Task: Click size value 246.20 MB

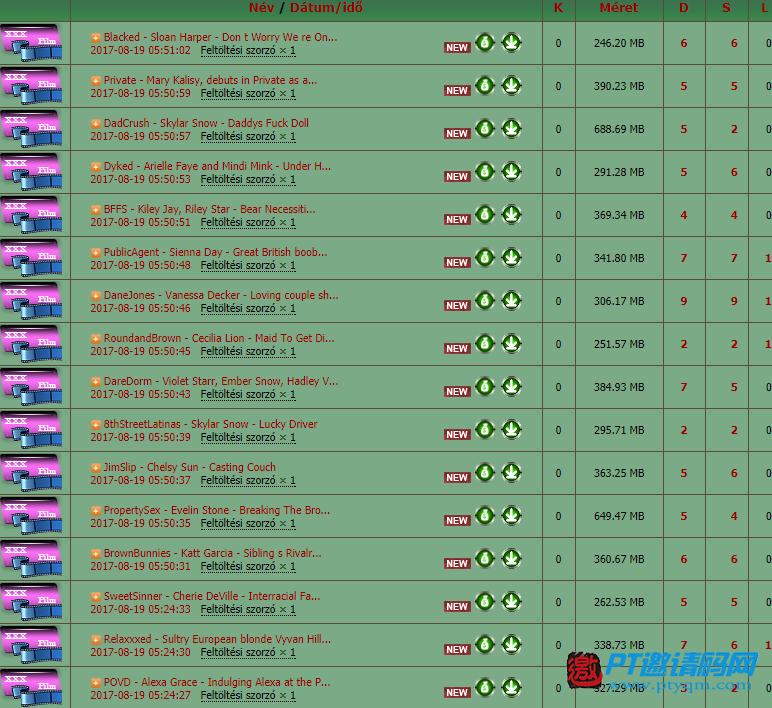Action: click(619, 43)
